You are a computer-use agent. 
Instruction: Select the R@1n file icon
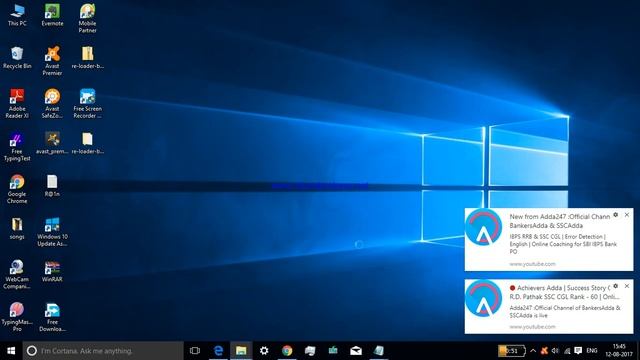click(x=52, y=186)
